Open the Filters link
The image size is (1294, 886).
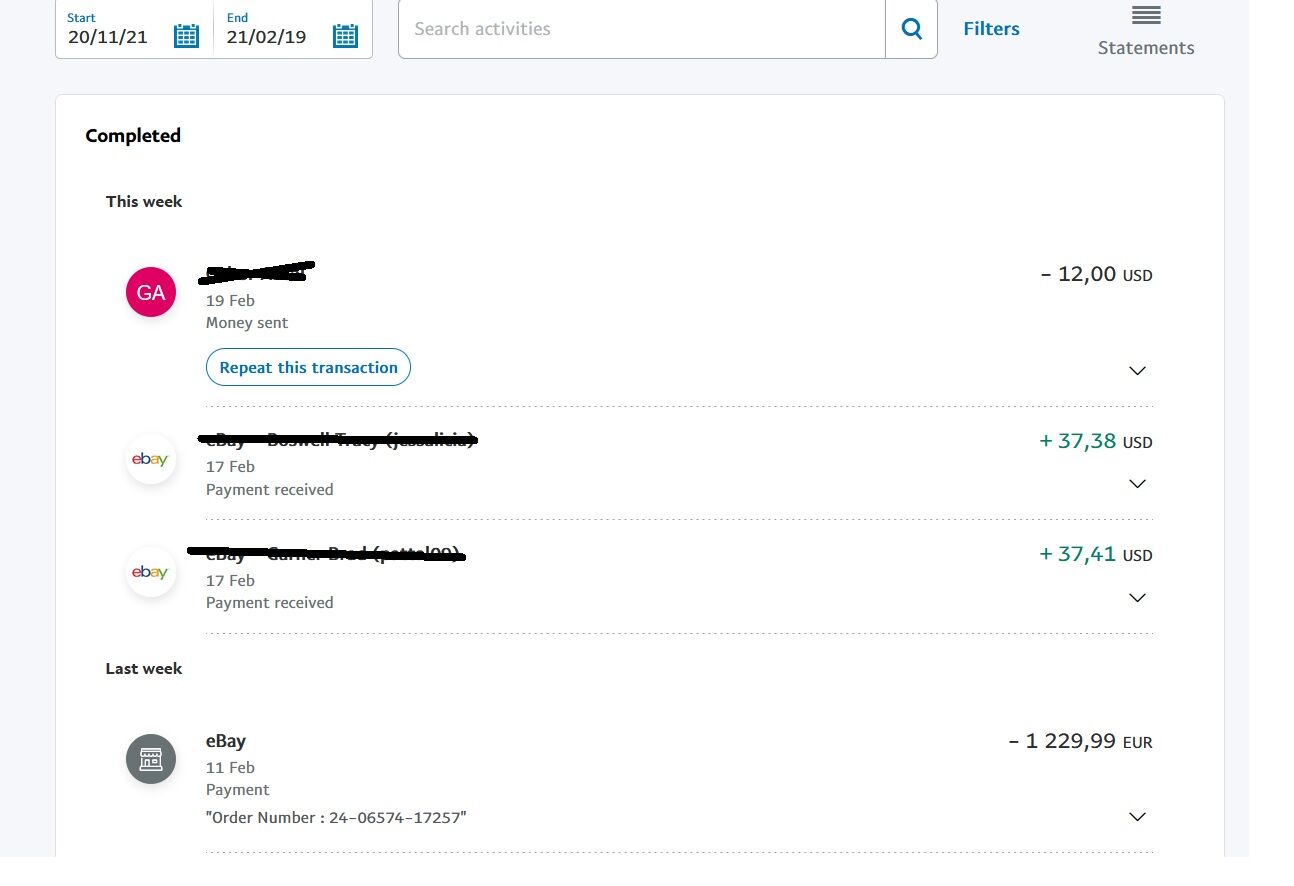point(991,29)
